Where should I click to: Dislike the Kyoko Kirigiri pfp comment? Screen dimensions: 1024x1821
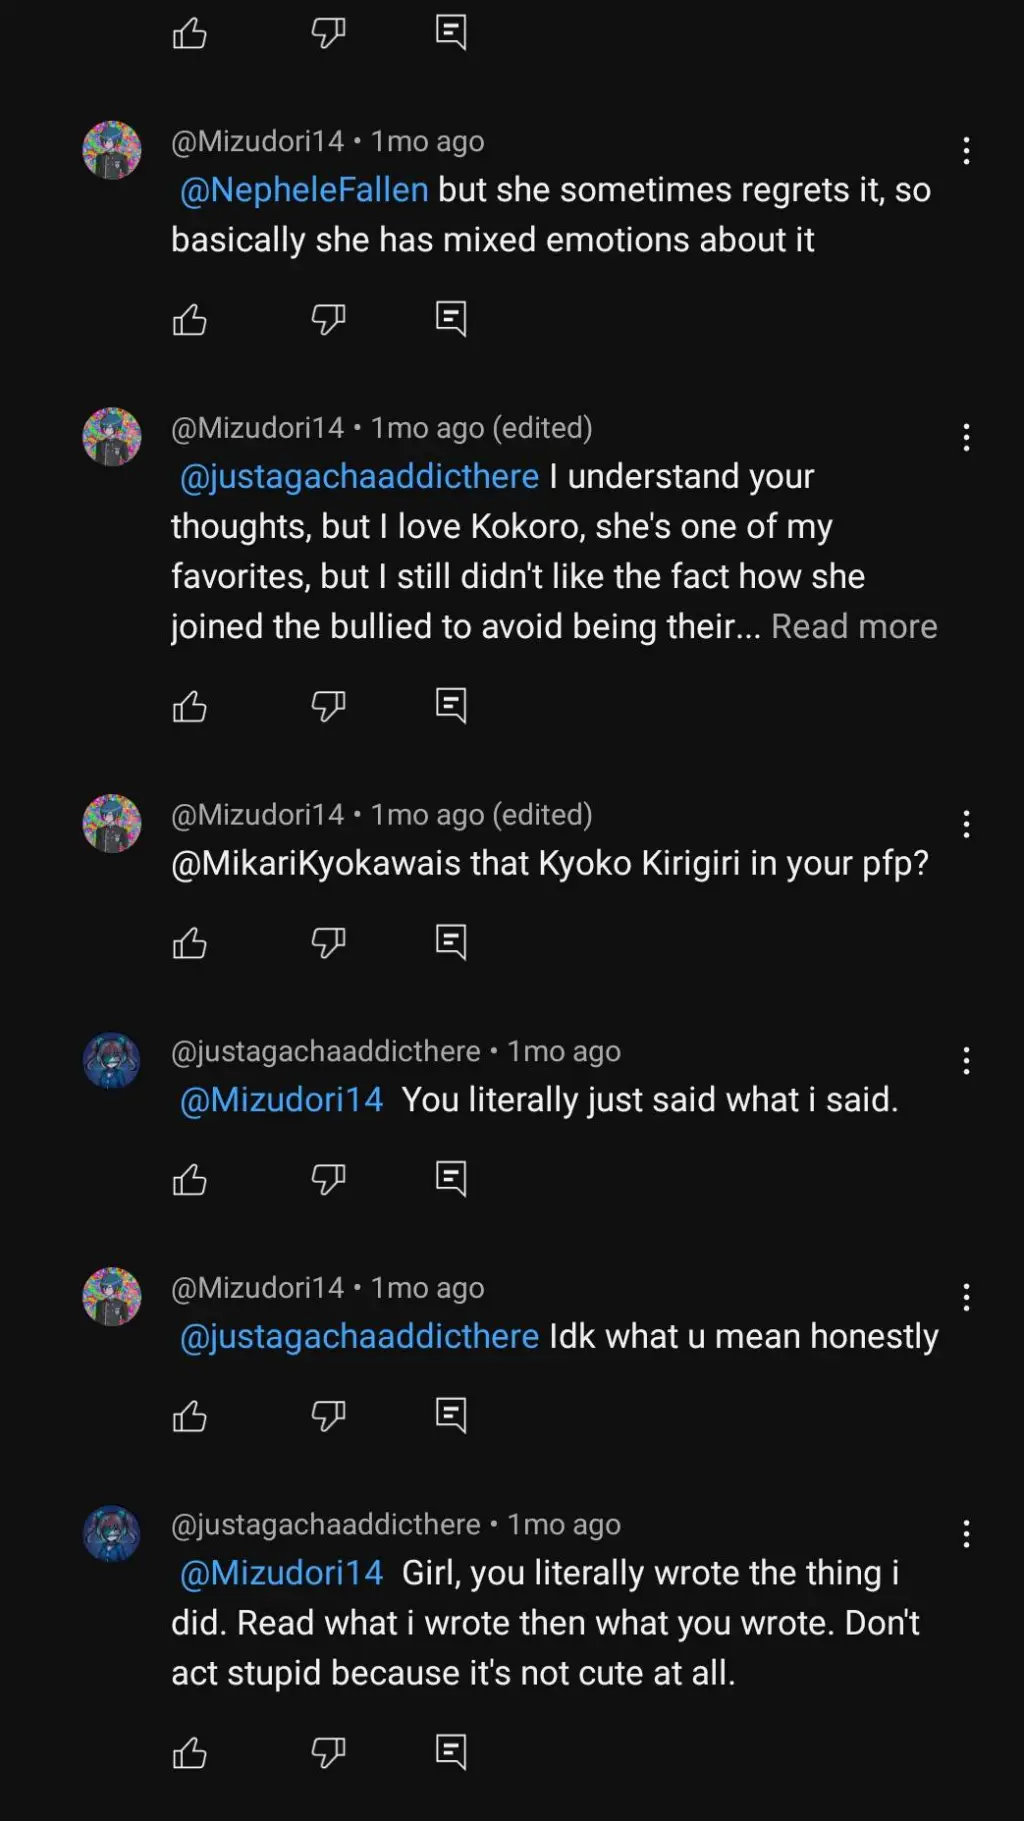328,942
